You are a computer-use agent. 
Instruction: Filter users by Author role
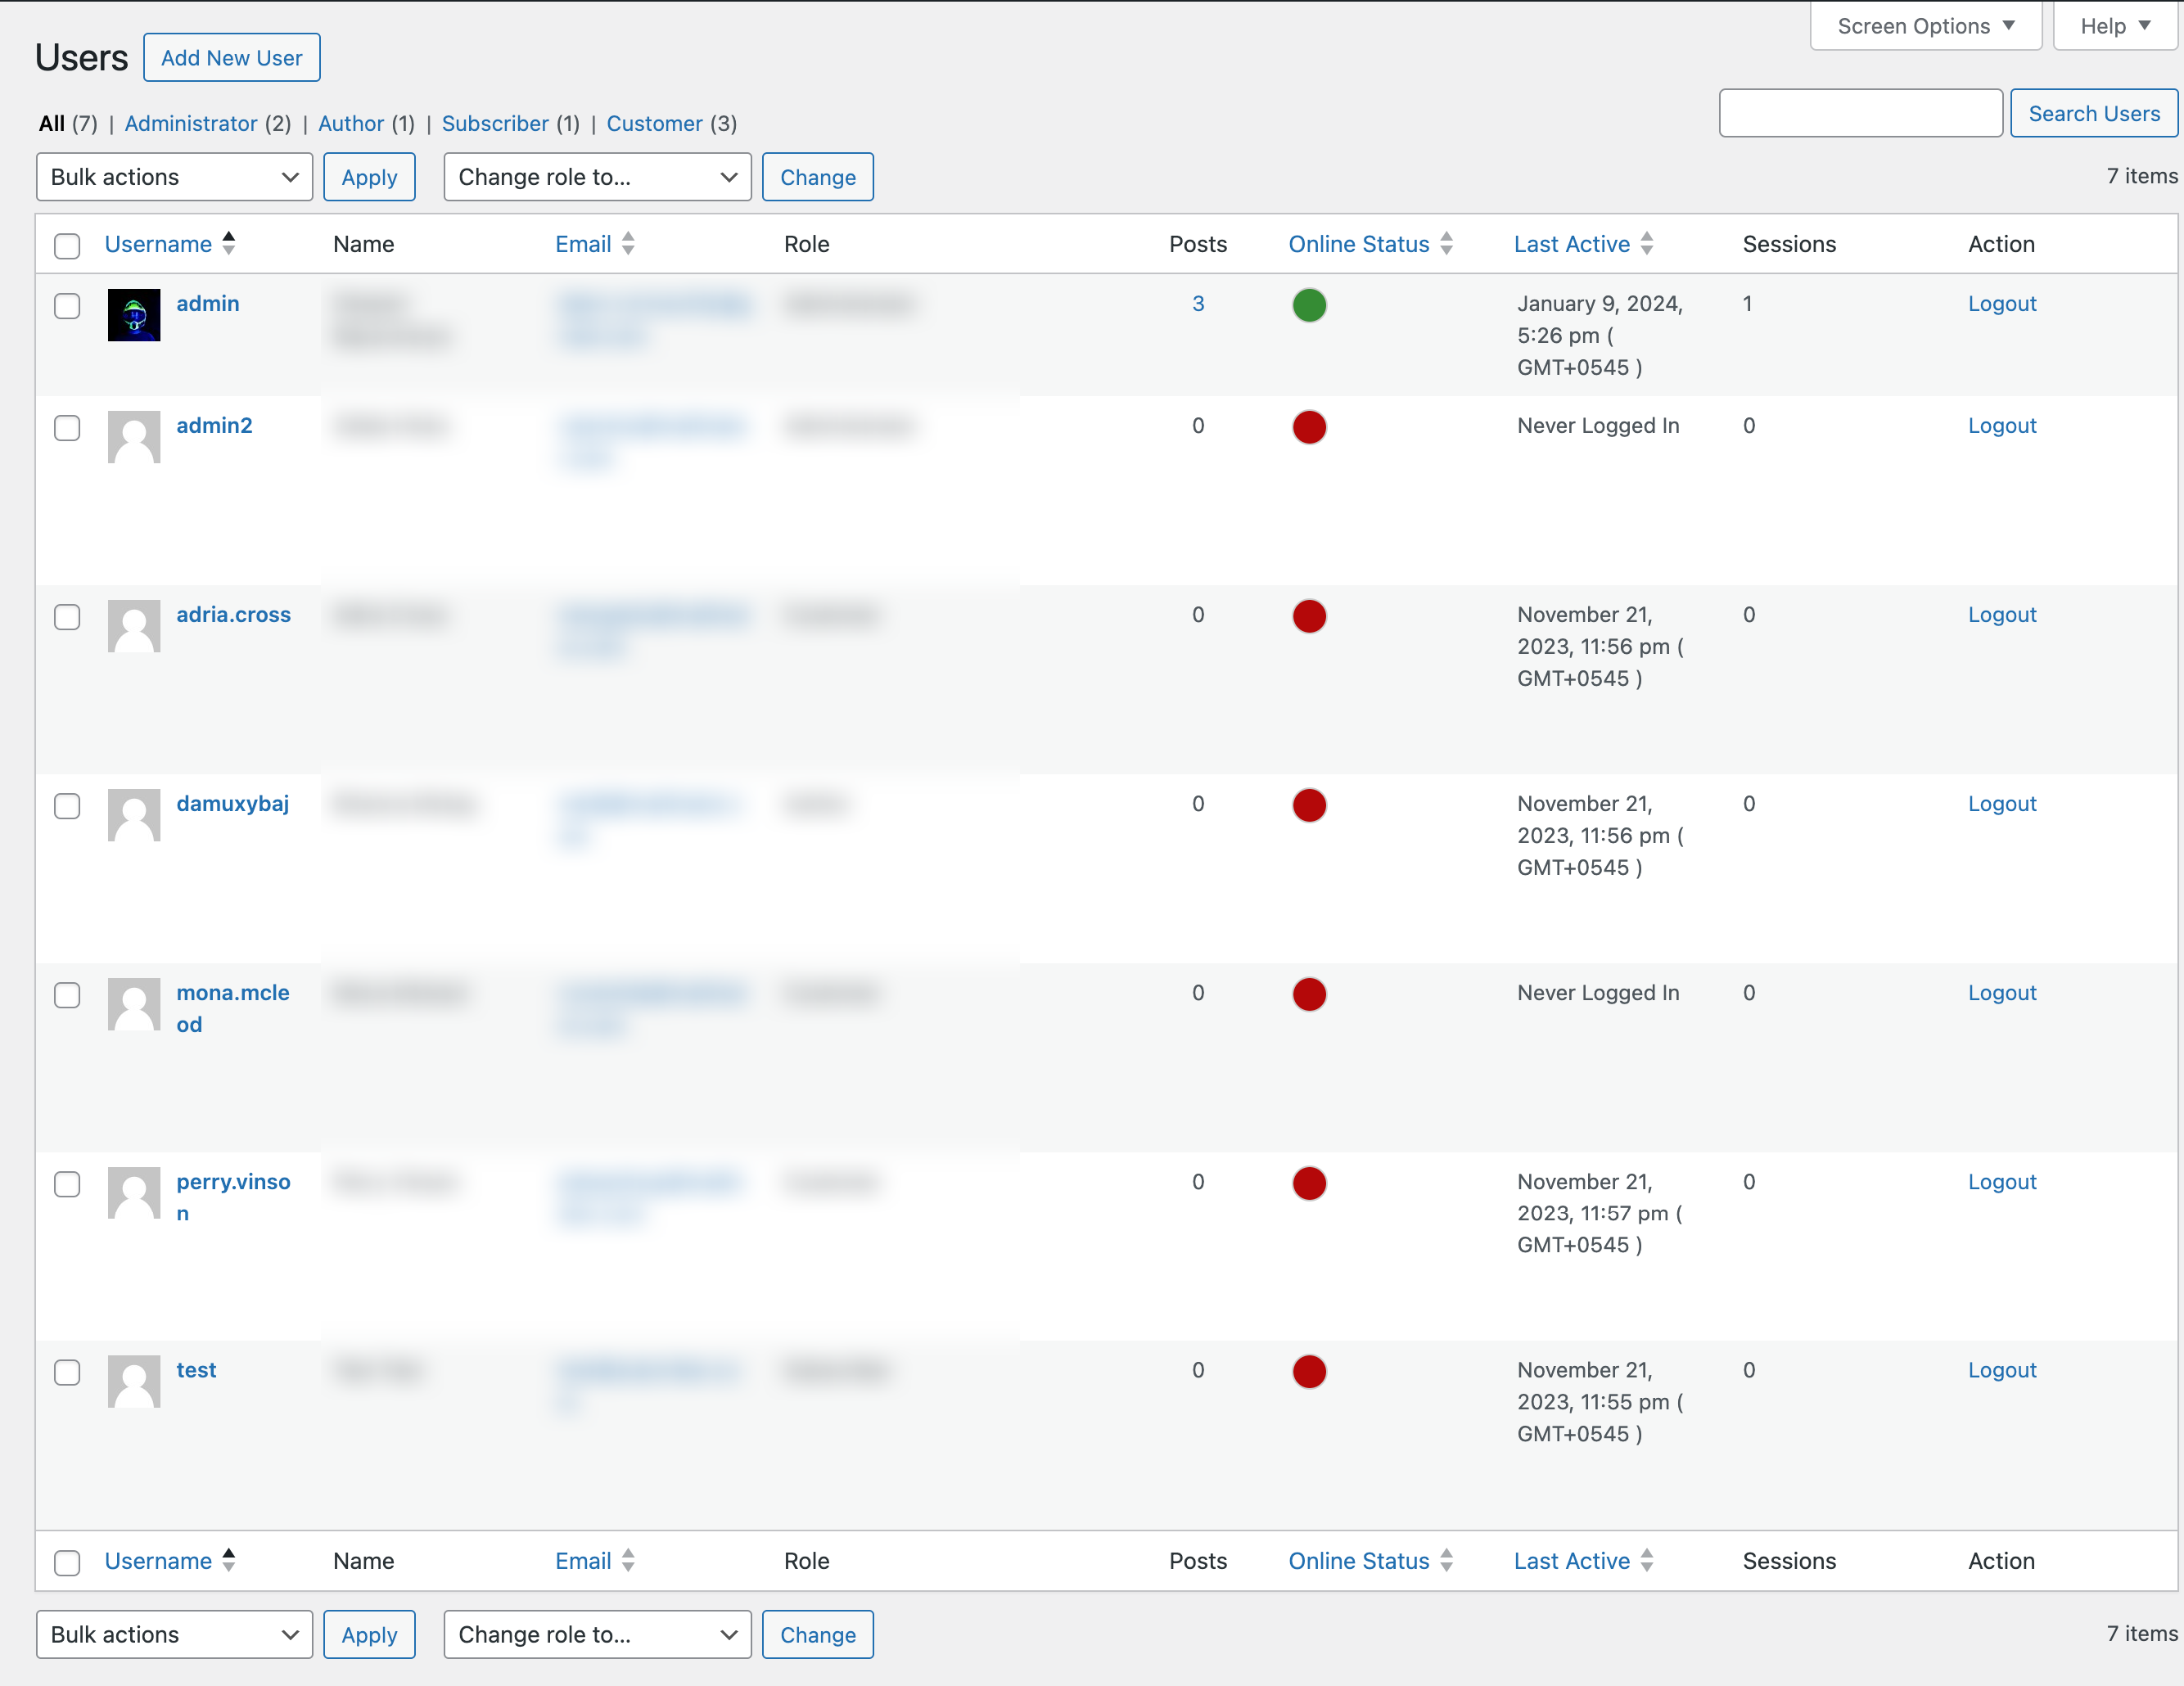[x=351, y=123]
